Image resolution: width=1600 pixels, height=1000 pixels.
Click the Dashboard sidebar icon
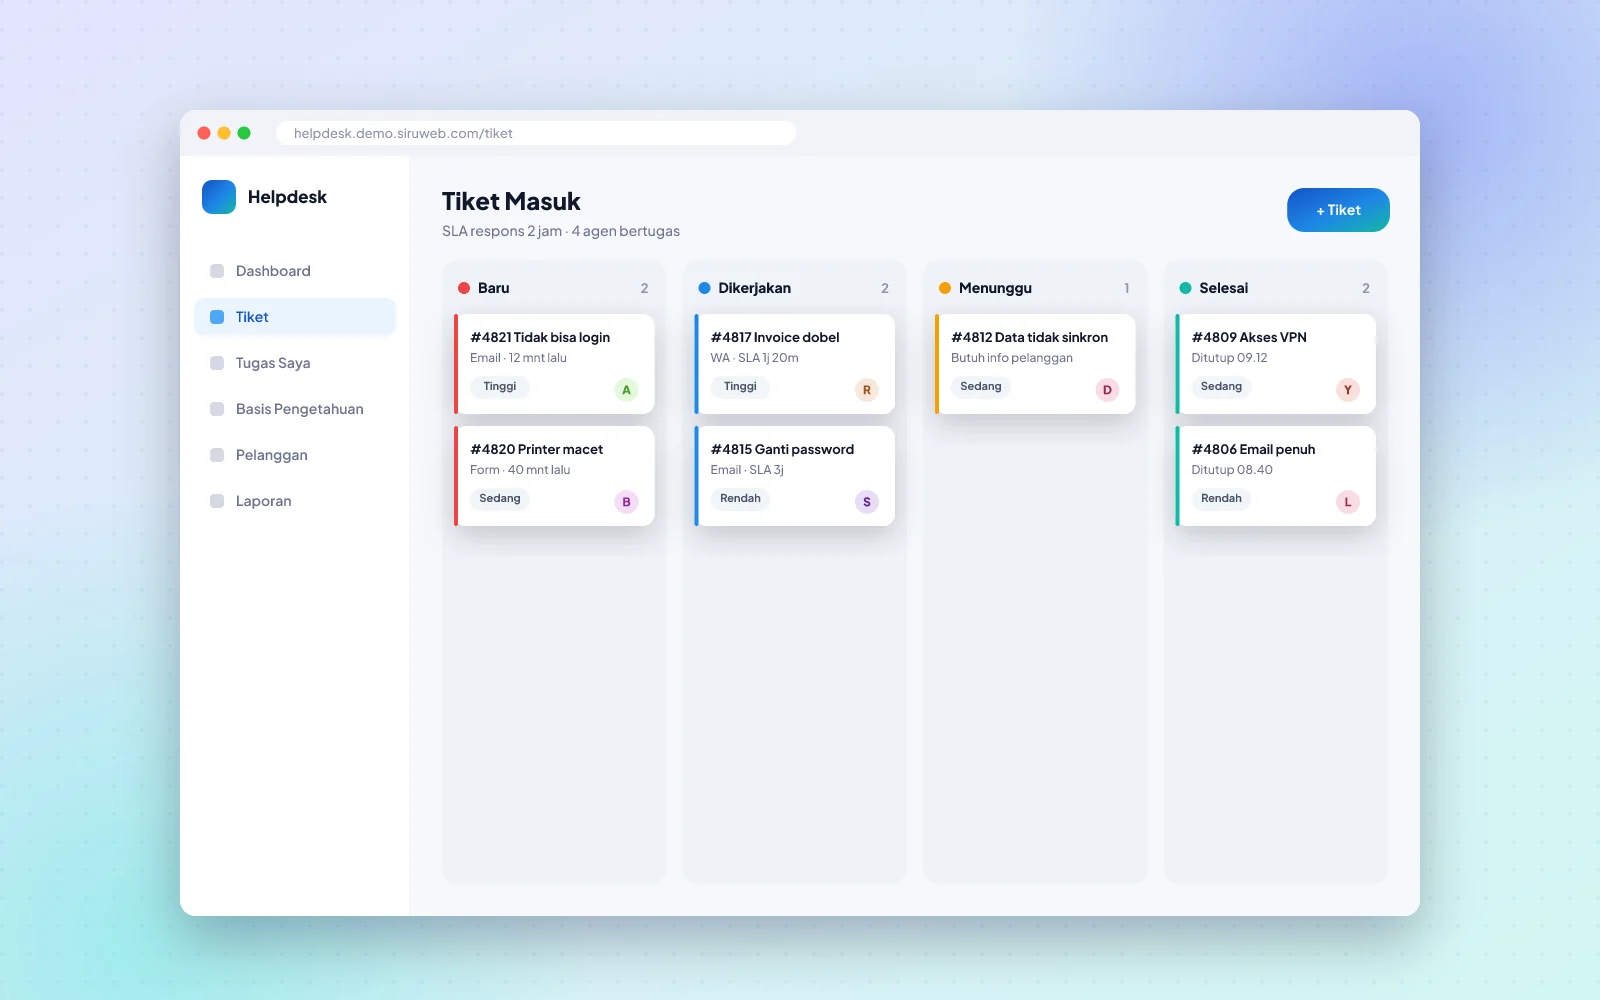(x=217, y=271)
